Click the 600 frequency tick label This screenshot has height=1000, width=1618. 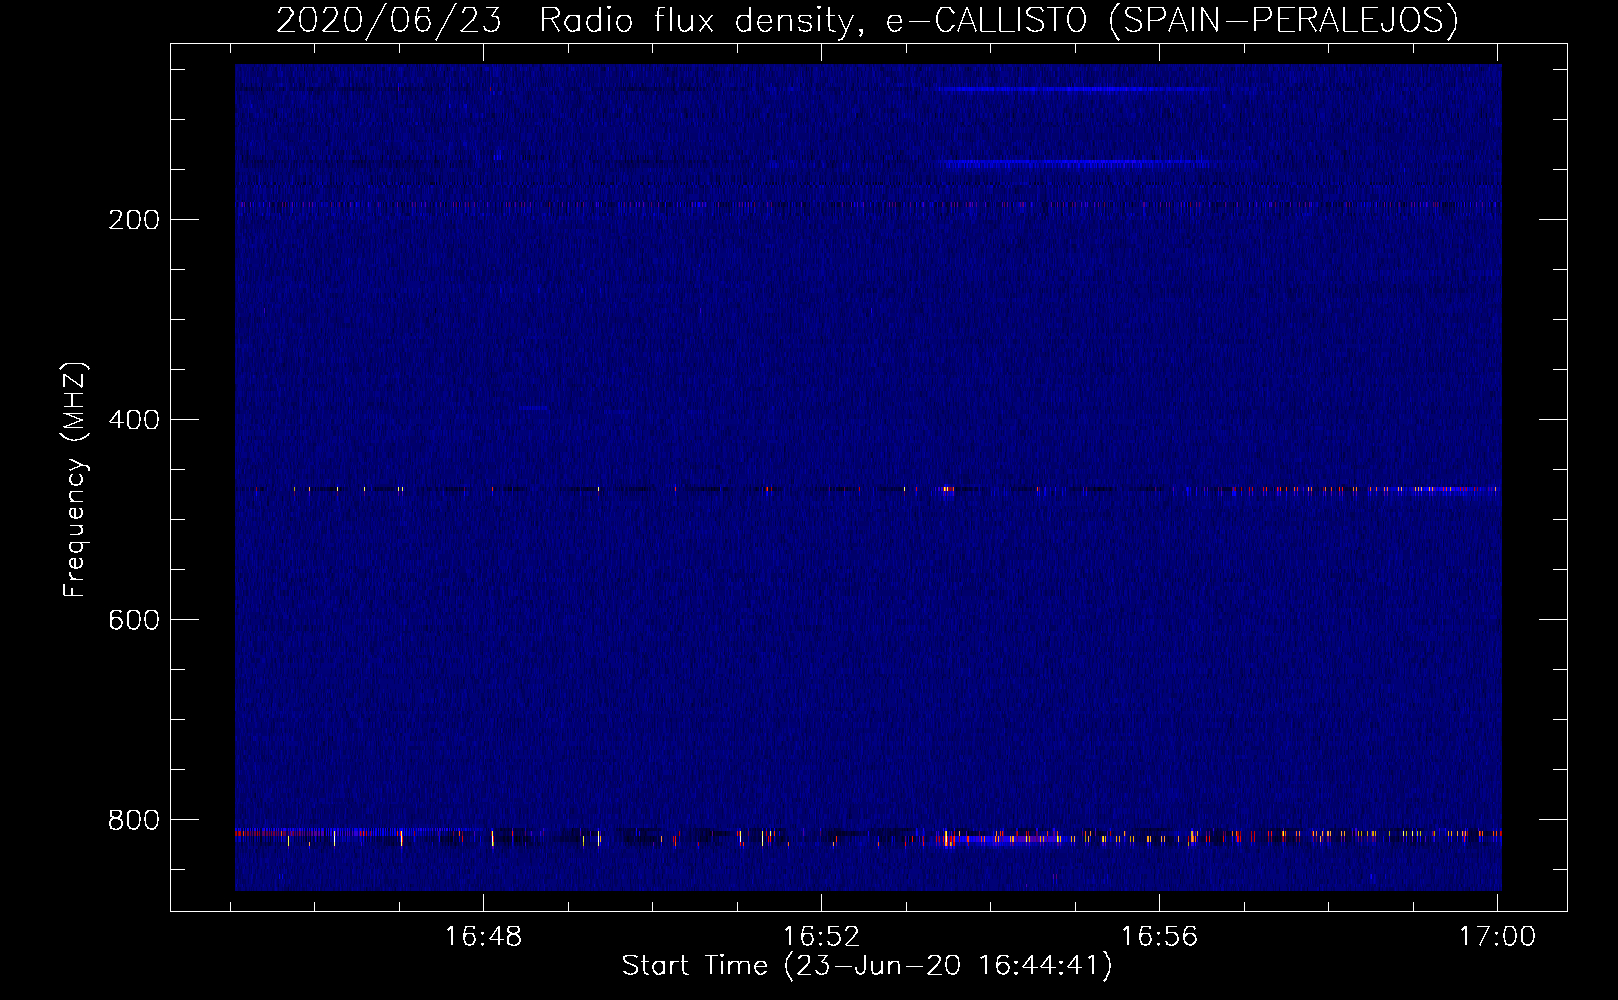pyautogui.click(x=134, y=620)
